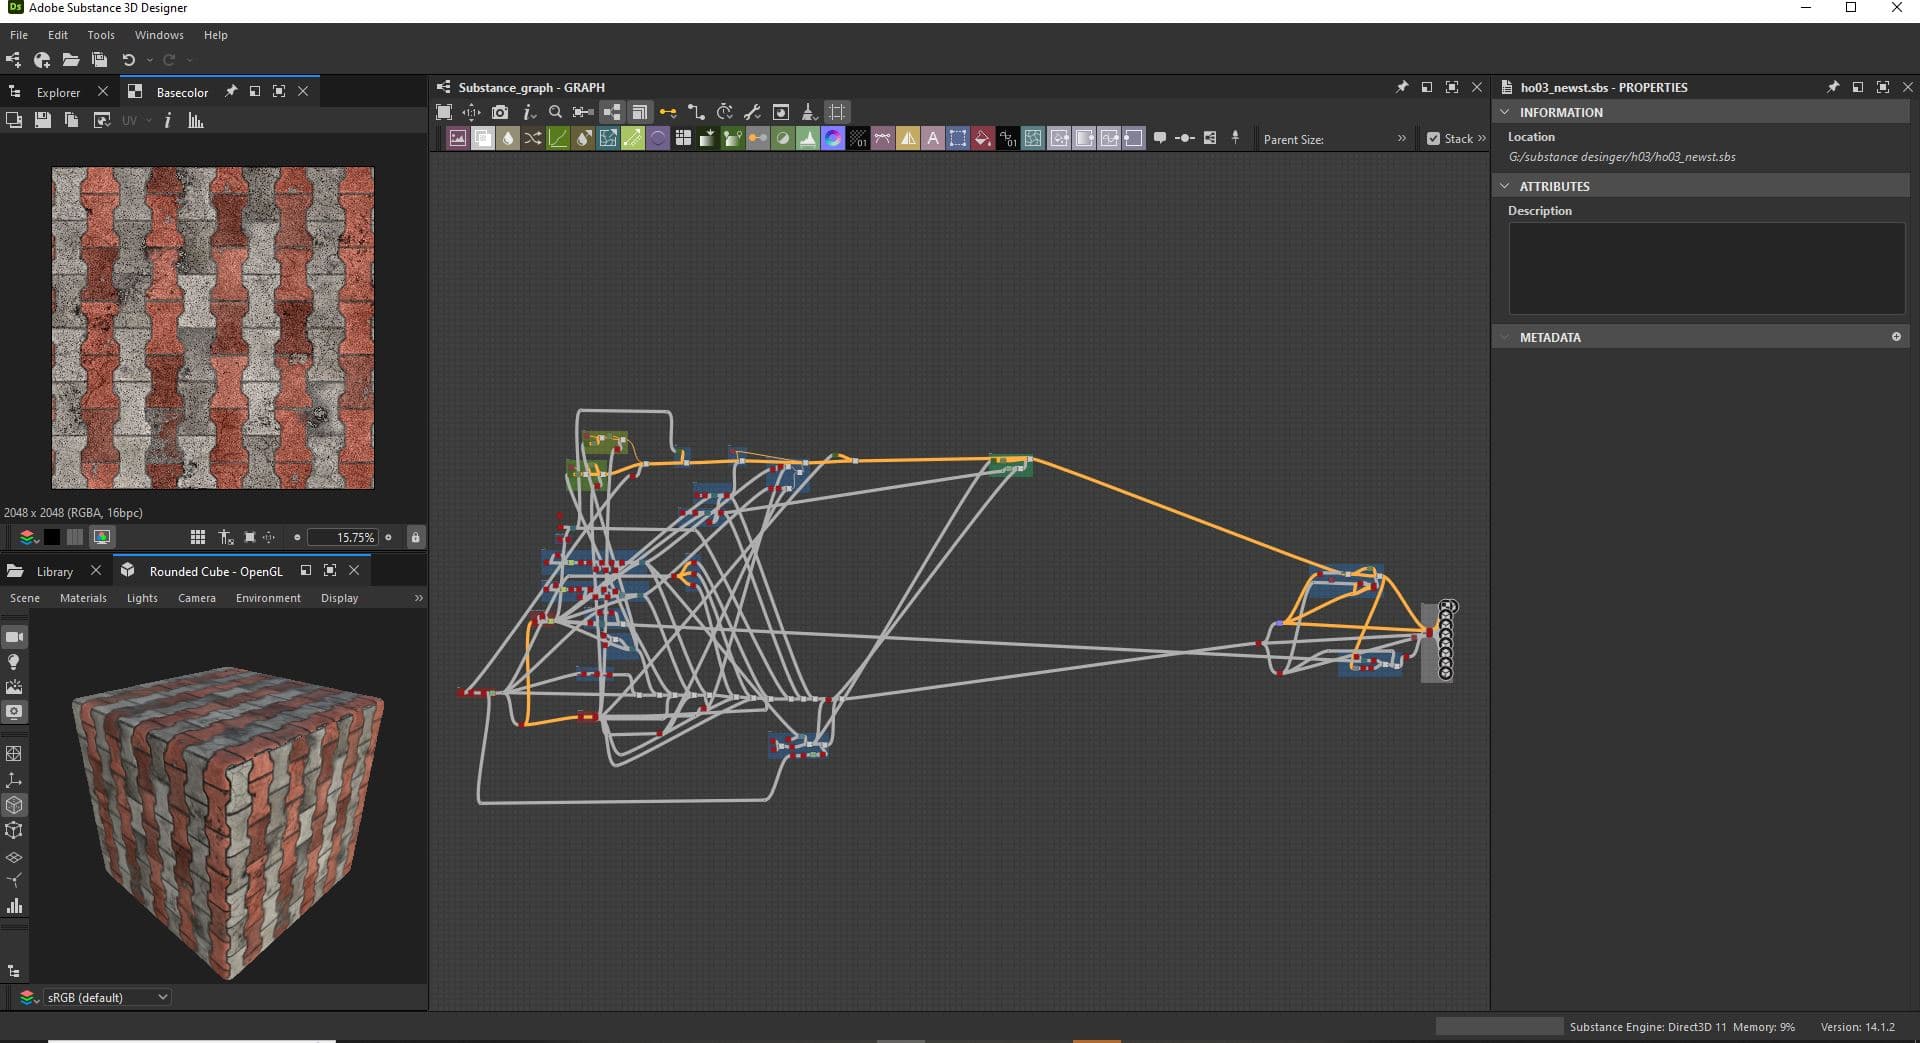This screenshot has height=1043, width=1920.
Task: Add a Blend node from the node toolbar
Action: click(482, 139)
